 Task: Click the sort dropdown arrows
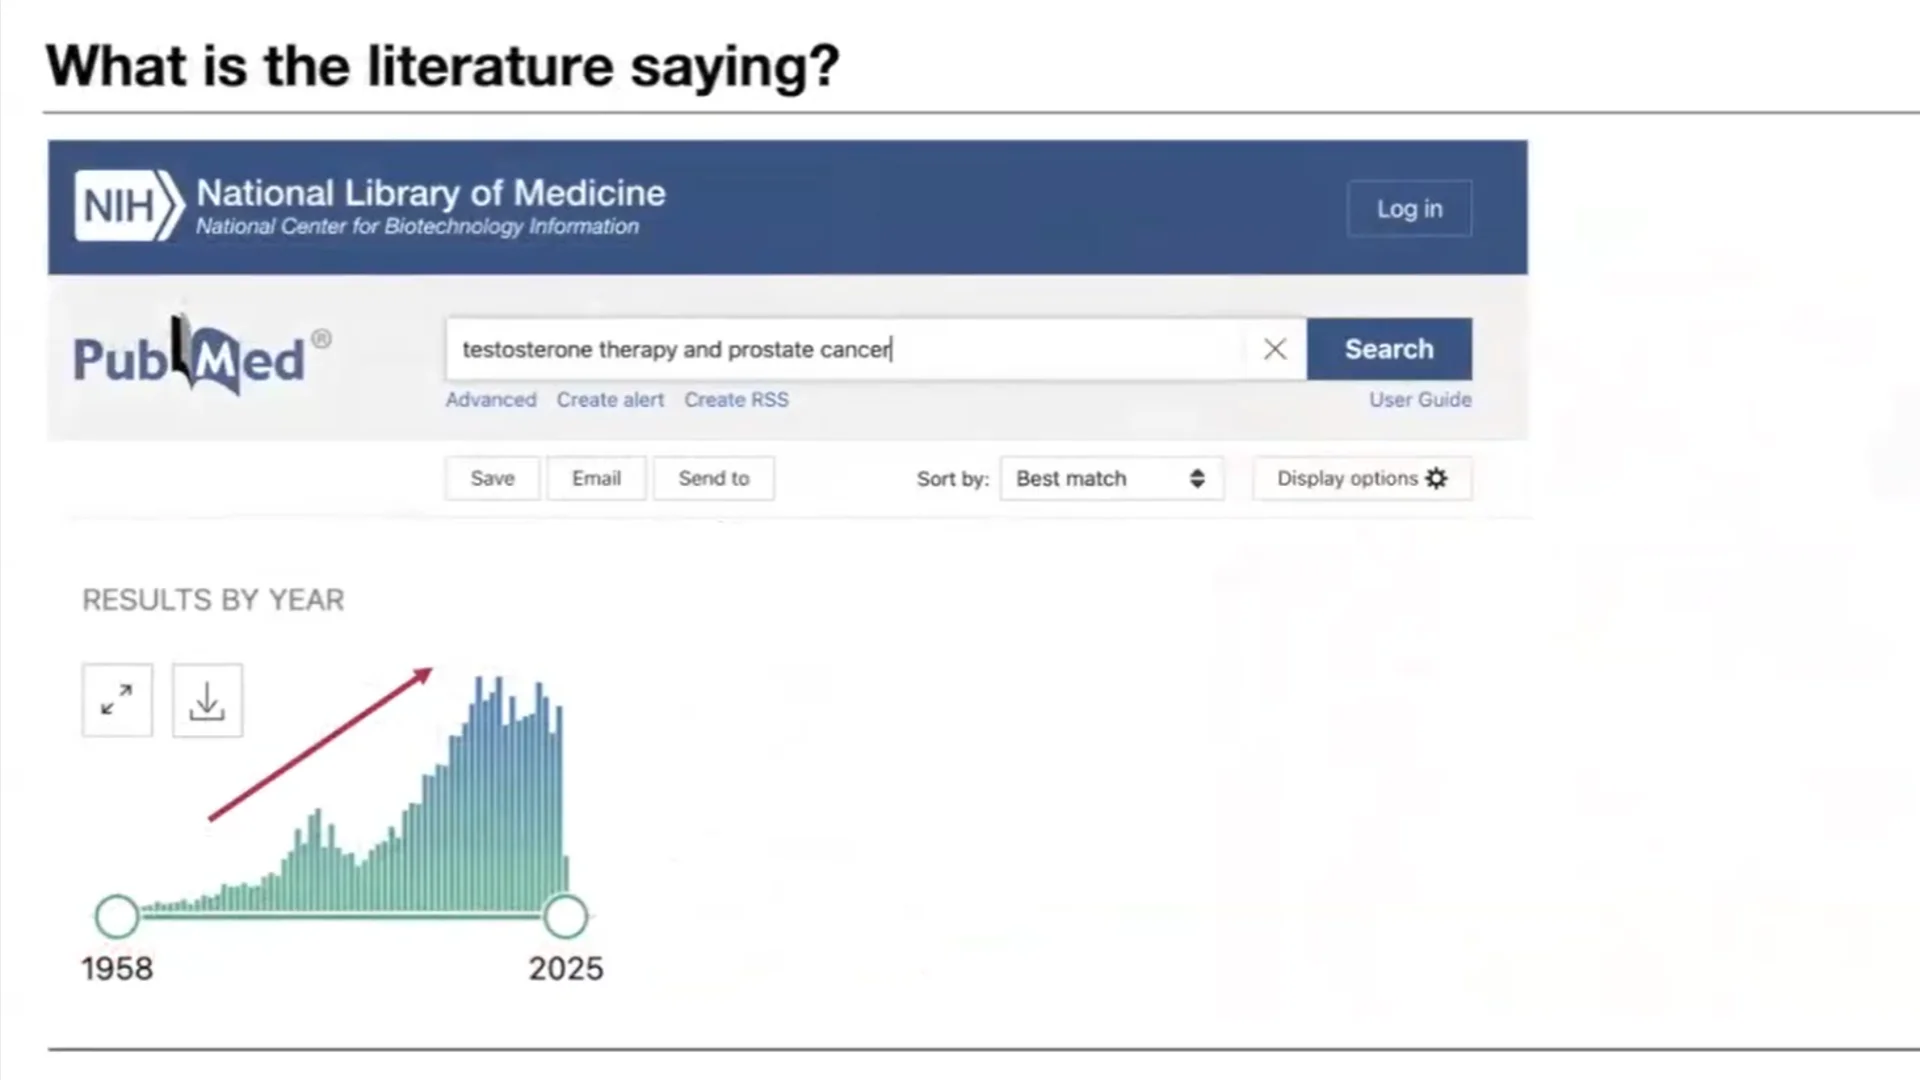[1197, 478]
